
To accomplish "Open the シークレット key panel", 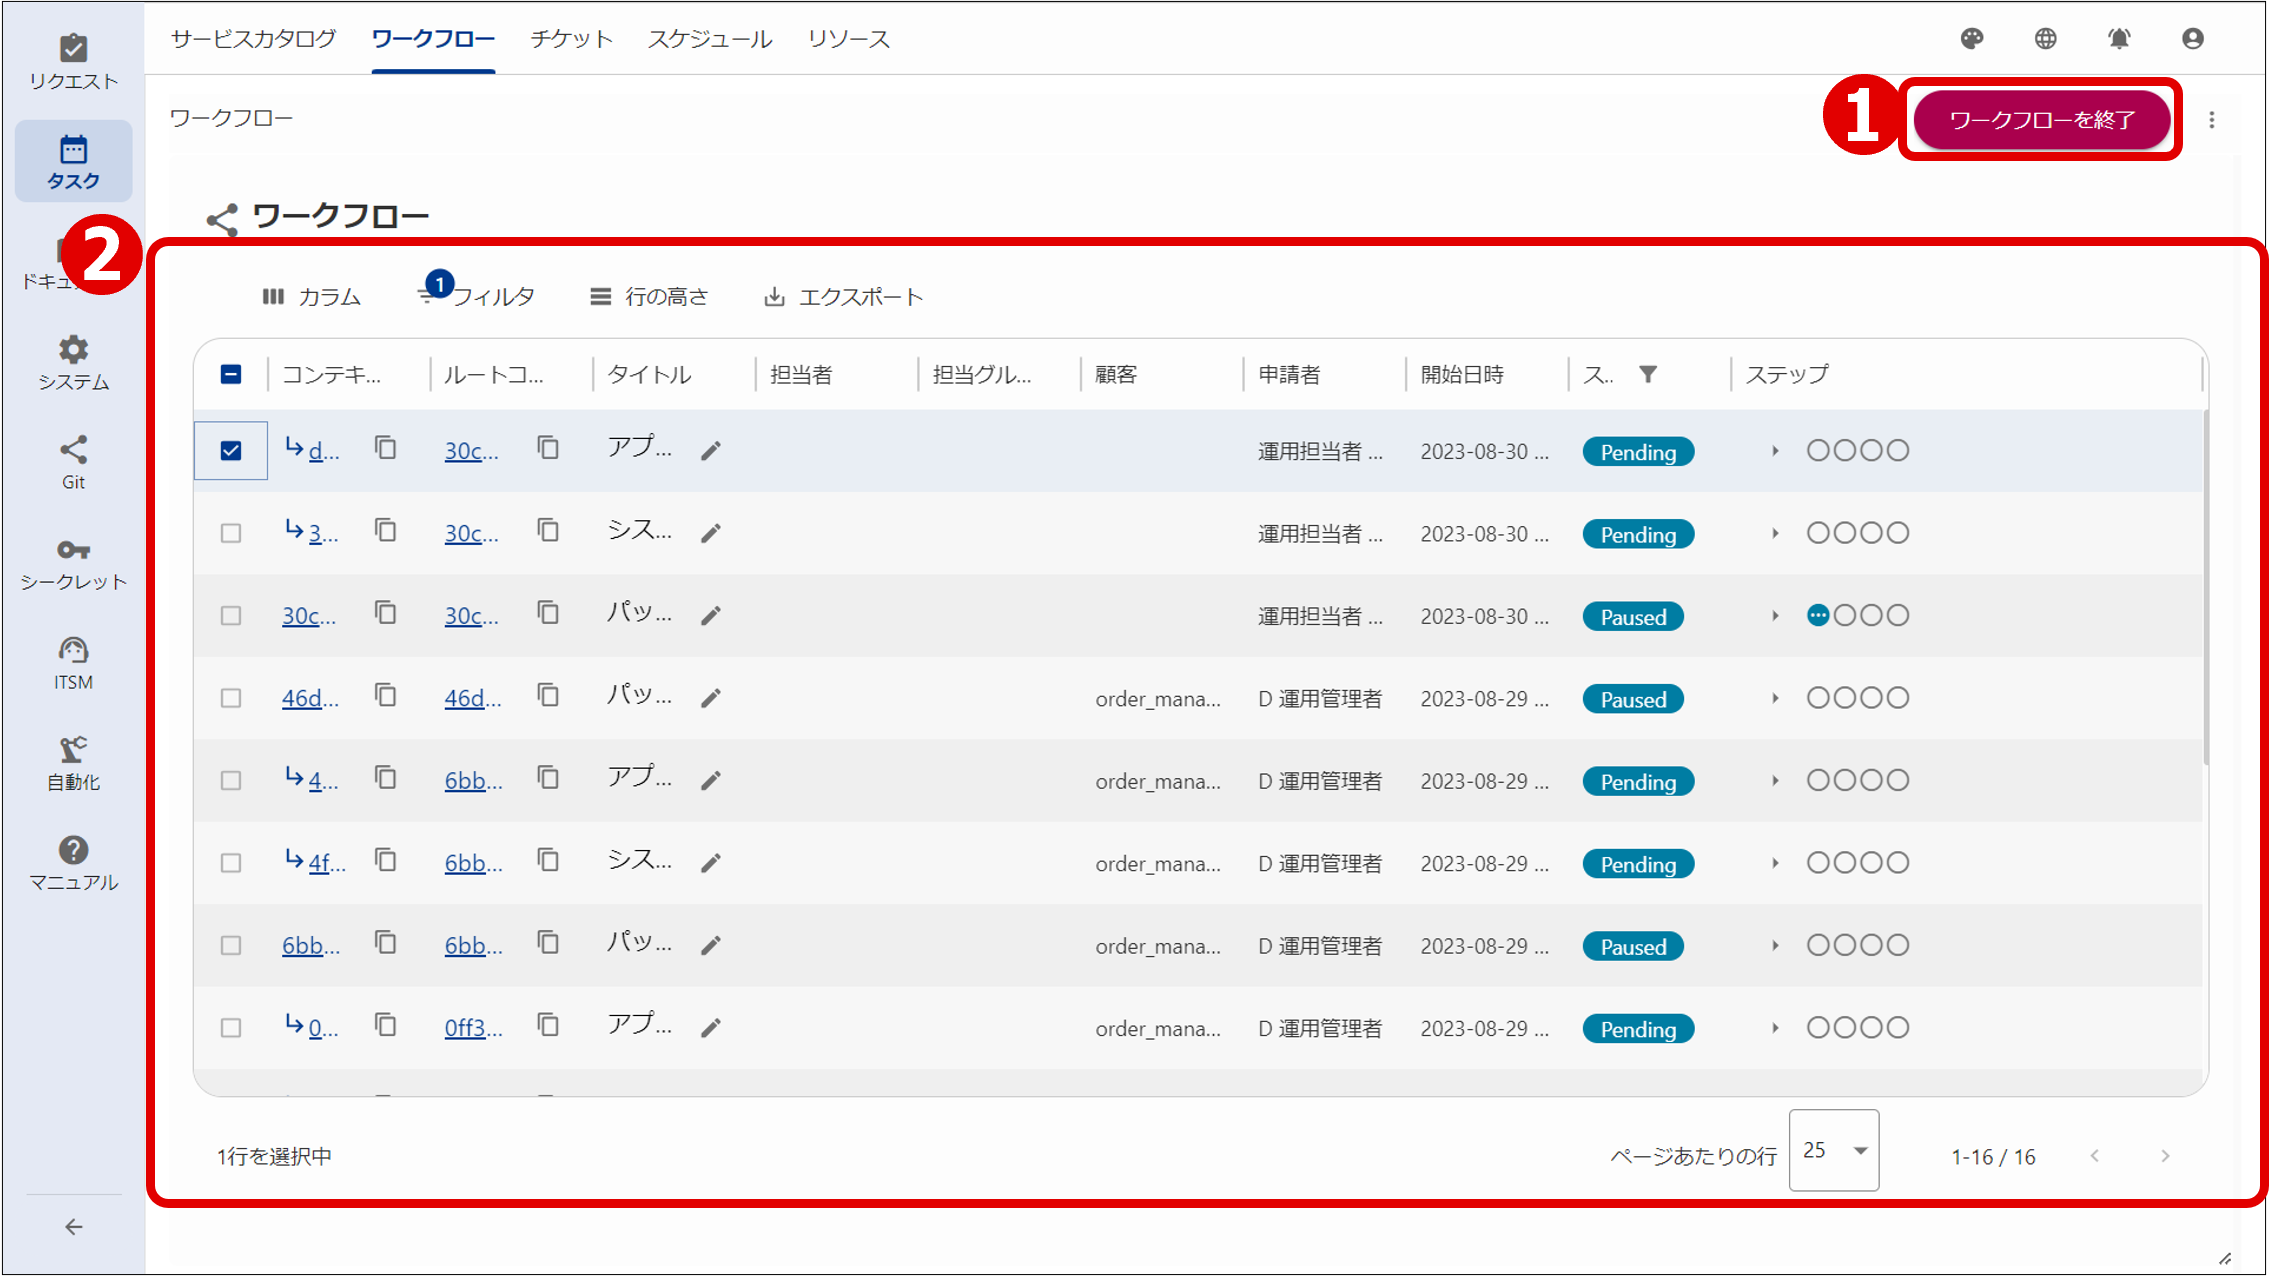I will 74,560.
